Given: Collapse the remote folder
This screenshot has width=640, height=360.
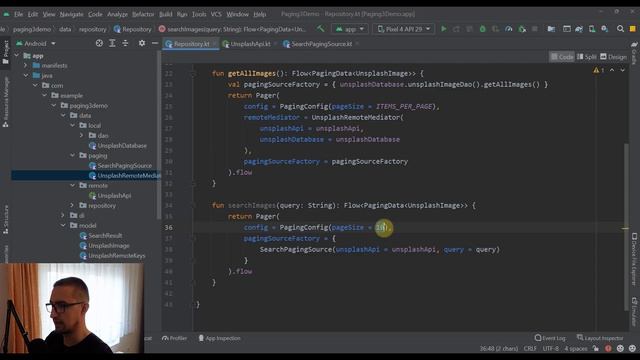Looking at the screenshot, I should point(72,185).
